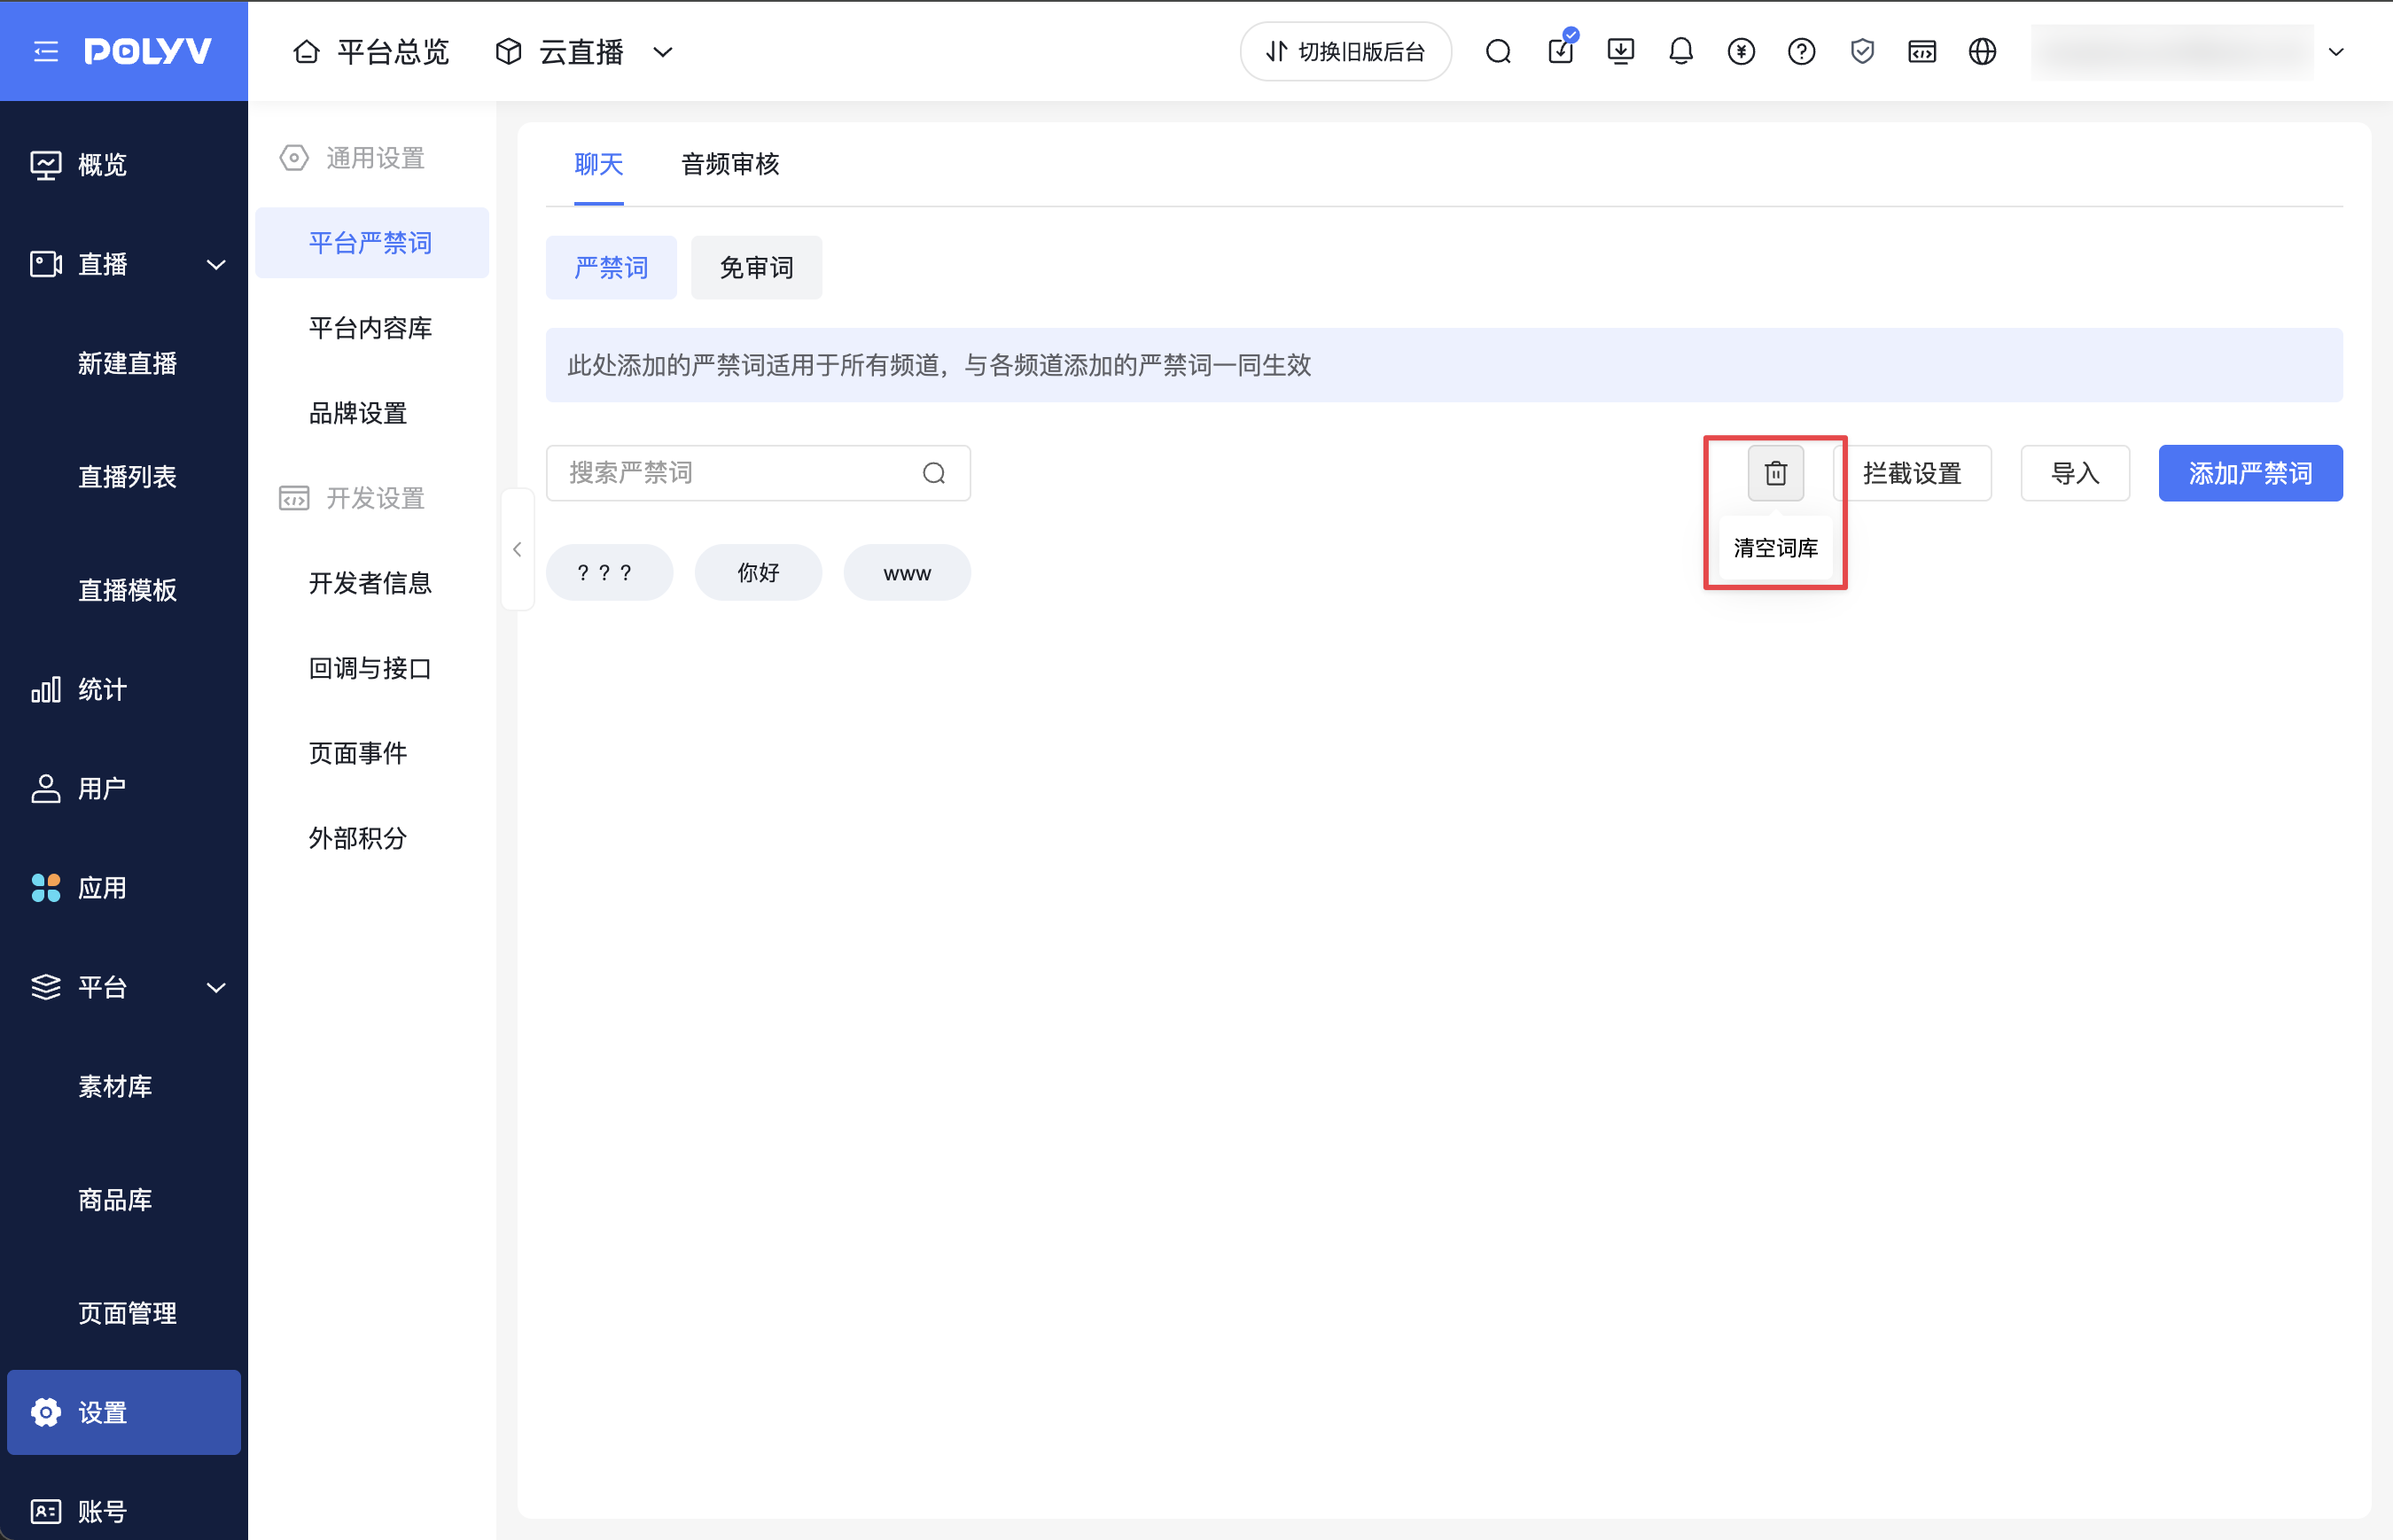
Task: Open 平台内容库 in settings menu
Action: click(x=371, y=328)
